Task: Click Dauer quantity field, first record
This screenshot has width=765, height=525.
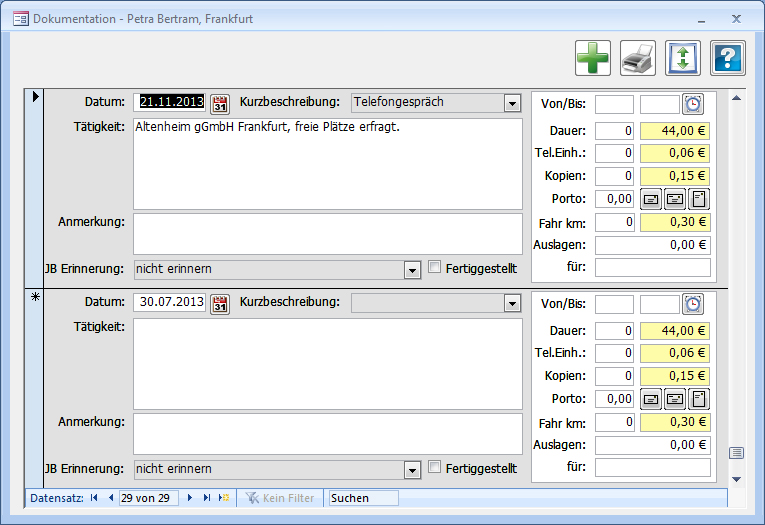Action: 614,131
